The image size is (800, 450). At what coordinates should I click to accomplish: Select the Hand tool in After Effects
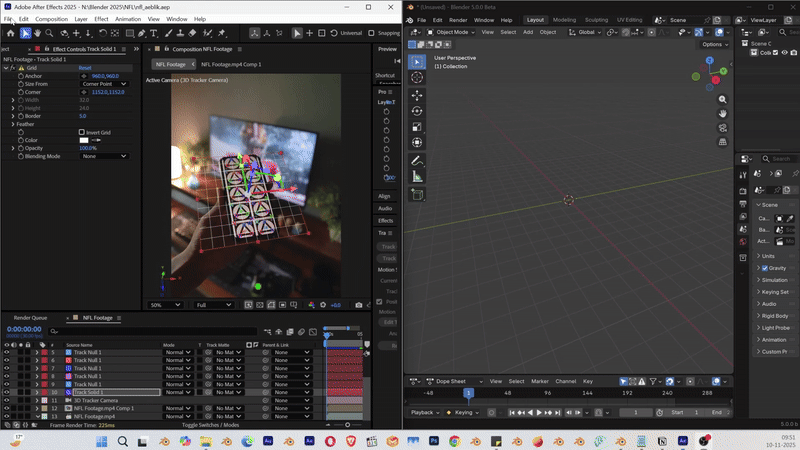[x=37, y=33]
